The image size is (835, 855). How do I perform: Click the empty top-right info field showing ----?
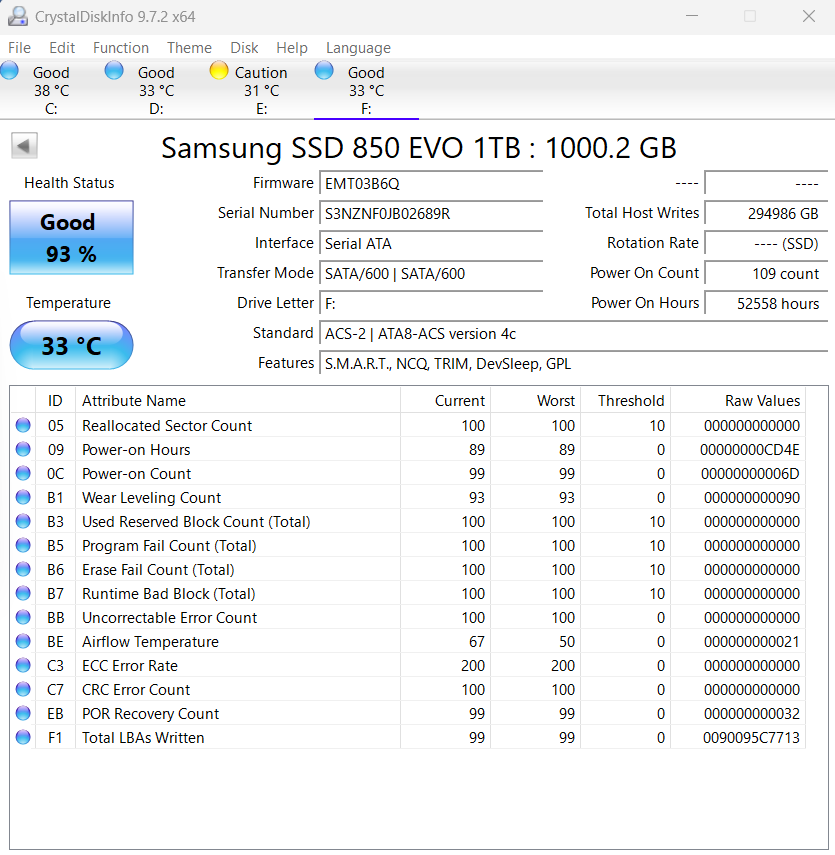(766, 183)
